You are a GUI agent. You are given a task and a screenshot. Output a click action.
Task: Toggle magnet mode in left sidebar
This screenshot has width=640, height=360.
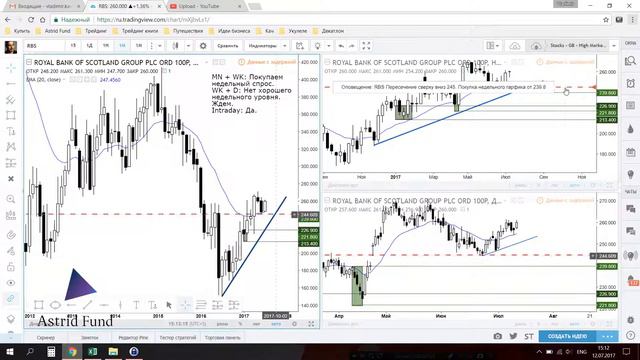(x=11, y=235)
